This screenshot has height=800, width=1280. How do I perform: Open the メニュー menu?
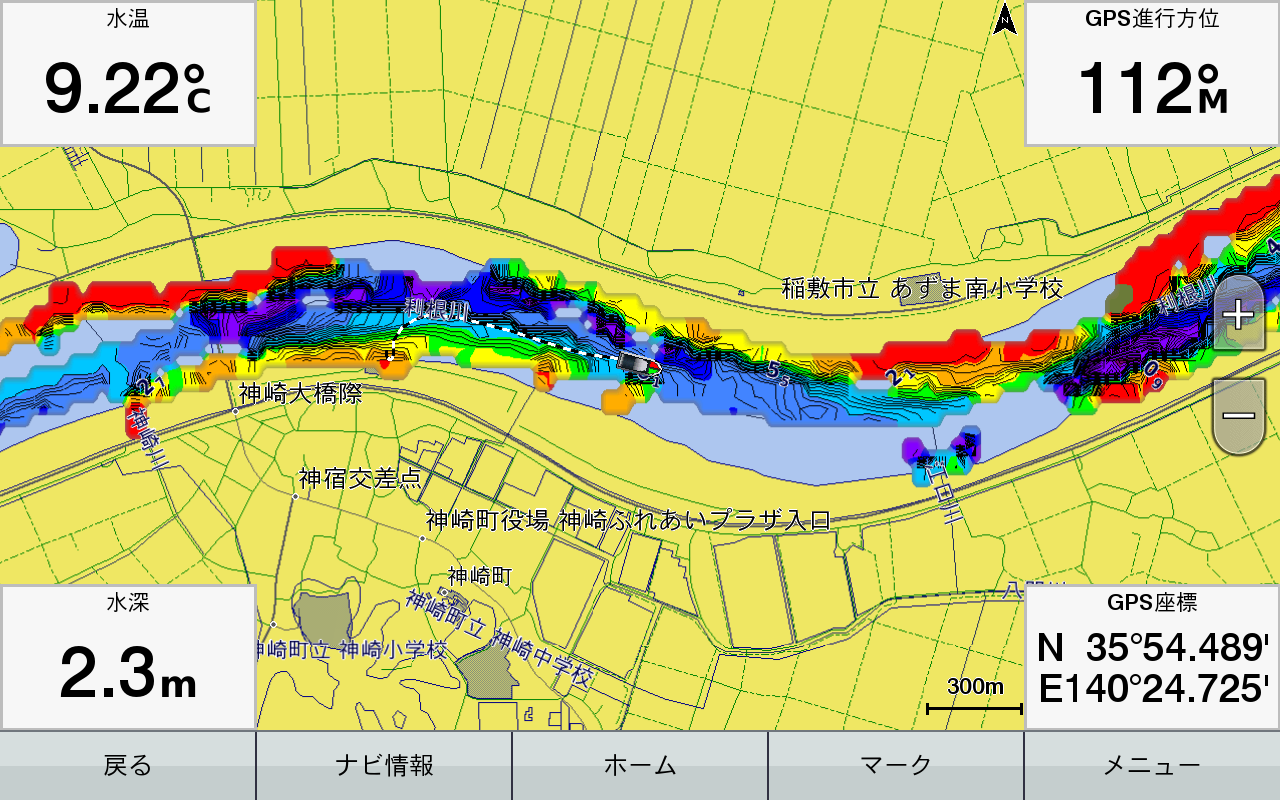pyautogui.click(x=1152, y=766)
